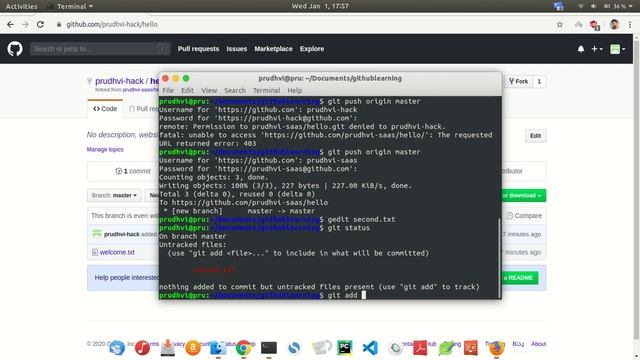Click the blue tray indicator icon in top bar
640x360 pixels.
point(558,6)
